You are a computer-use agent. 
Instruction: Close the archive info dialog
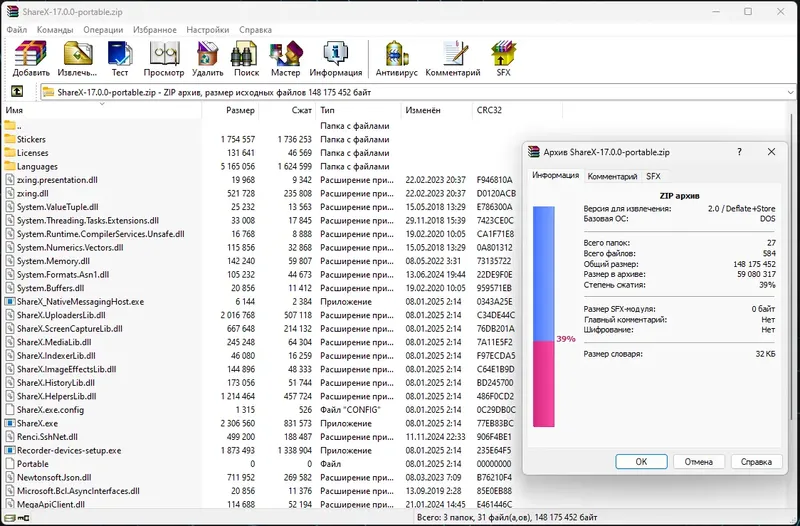tap(771, 152)
